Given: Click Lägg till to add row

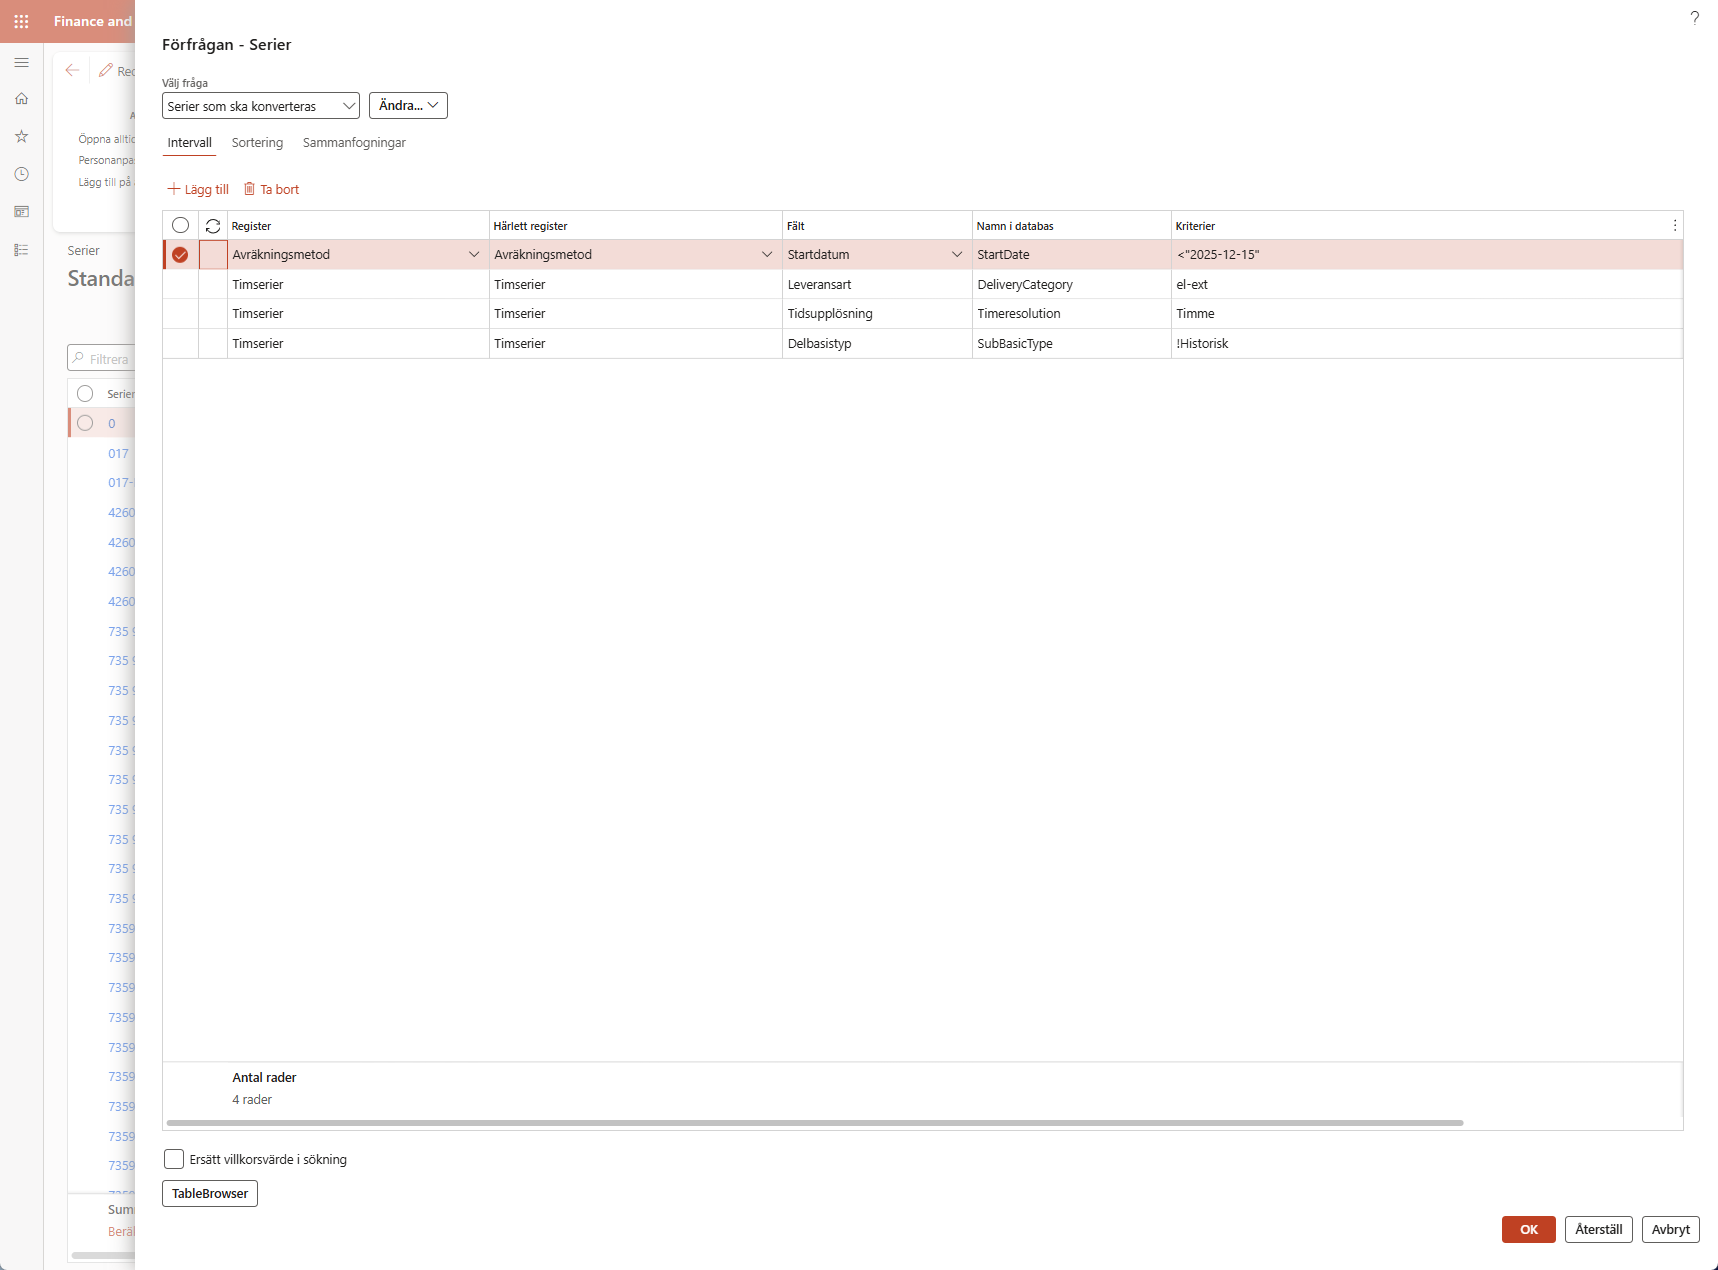Looking at the screenshot, I should [x=198, y=189].
